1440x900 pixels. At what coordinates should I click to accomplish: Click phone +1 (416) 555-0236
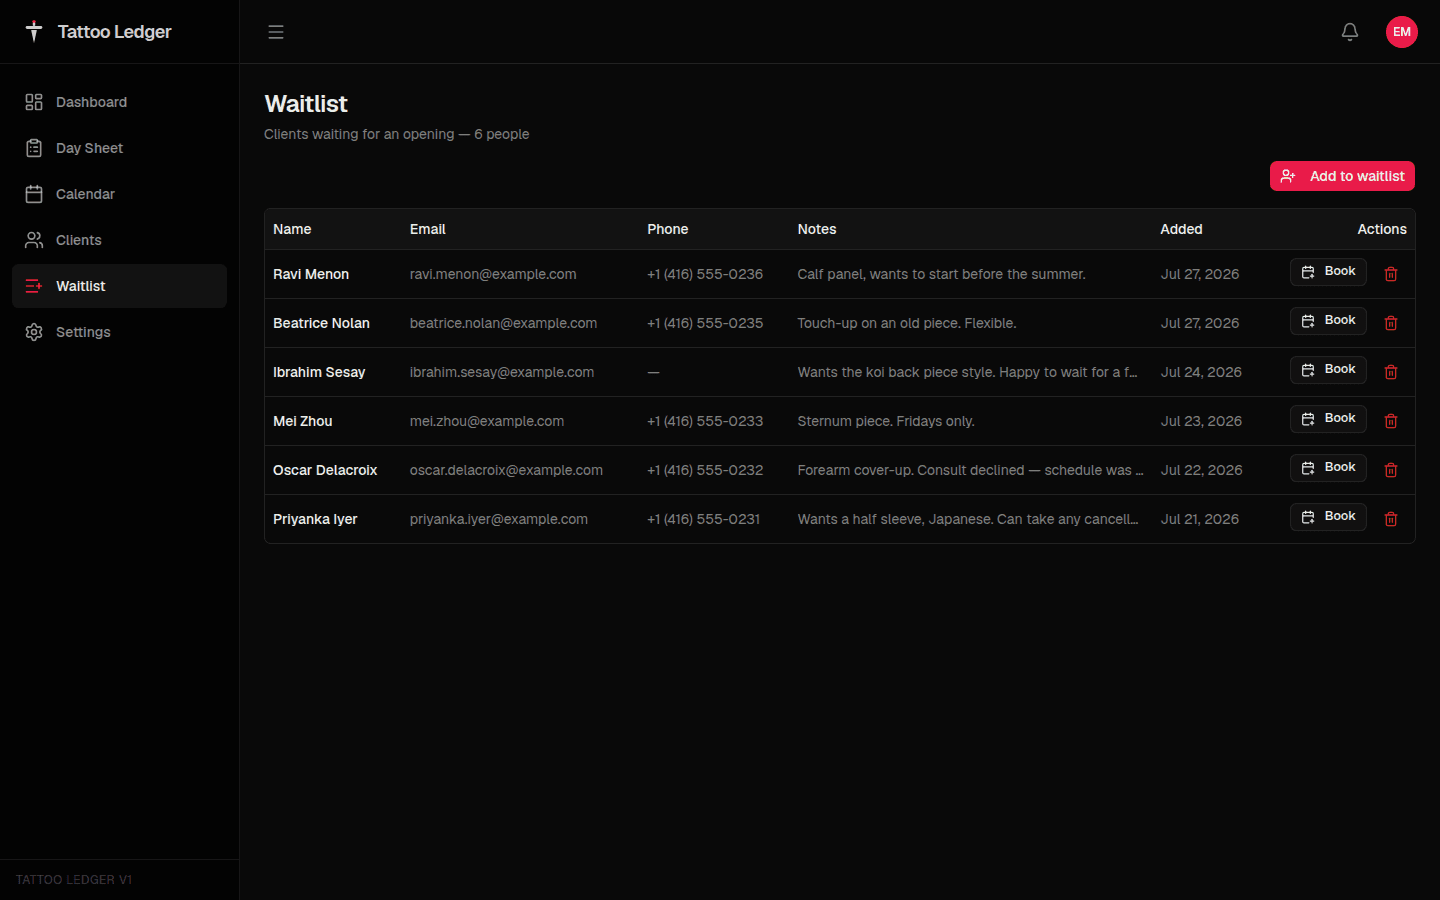click(x=705, y=274)
